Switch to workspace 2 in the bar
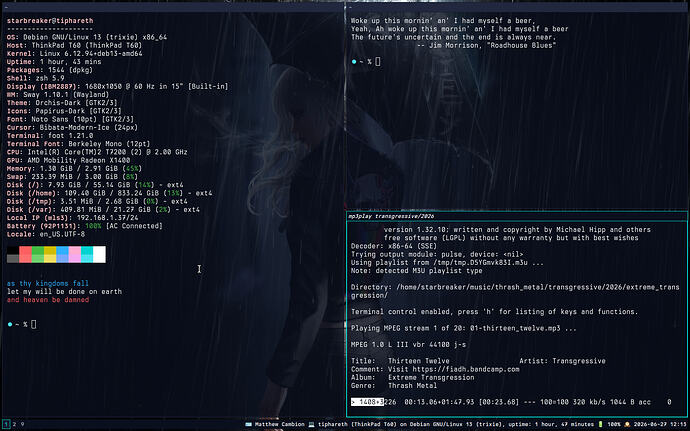Image resolution: width=690 pixels, height=431 pixels. 14,424
